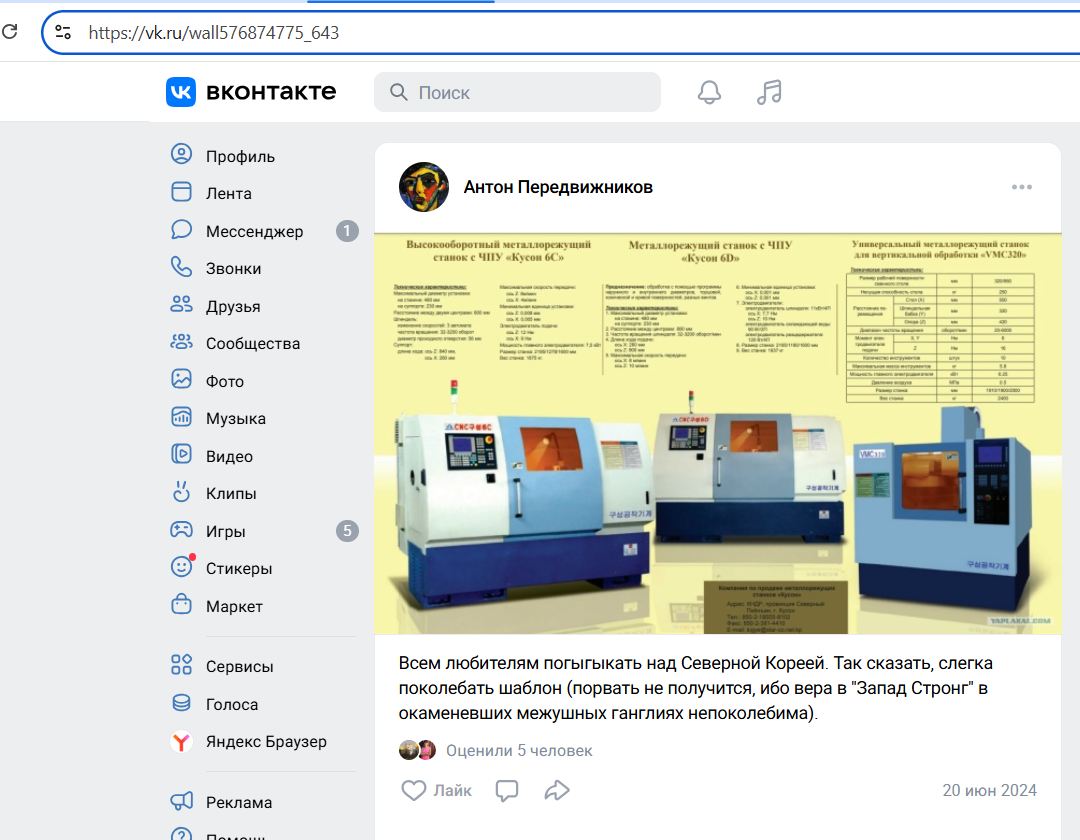
Task: Open Сервисы menu item
Action: coord(240,666)
